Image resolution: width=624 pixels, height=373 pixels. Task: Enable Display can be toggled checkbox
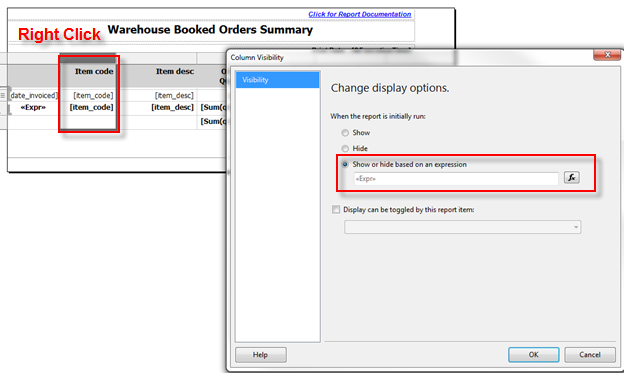336,209
